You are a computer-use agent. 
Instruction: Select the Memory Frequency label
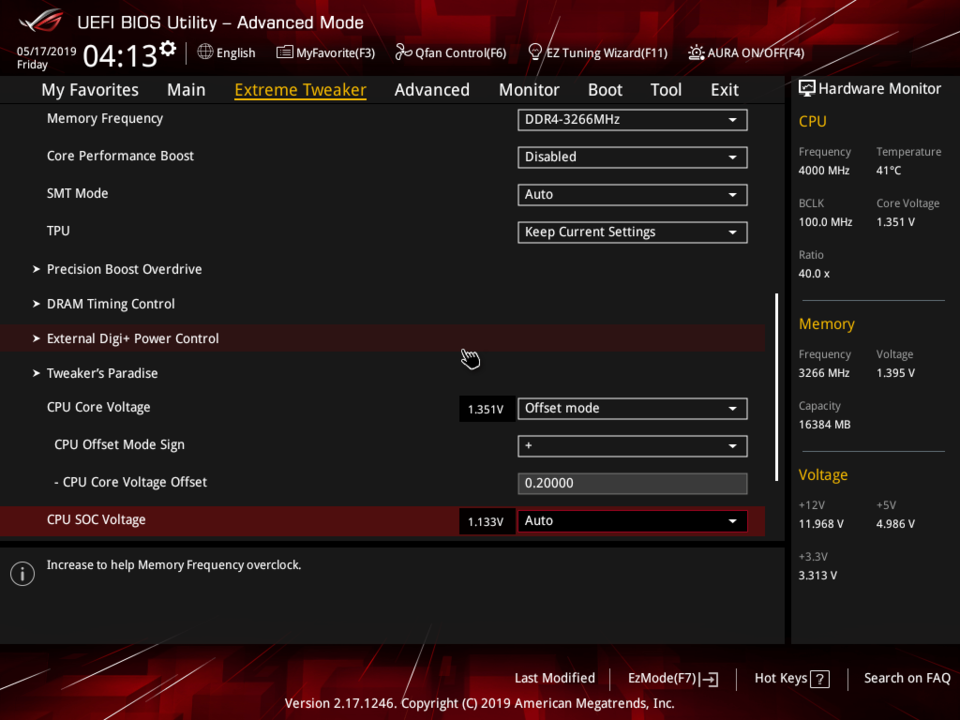105,119
